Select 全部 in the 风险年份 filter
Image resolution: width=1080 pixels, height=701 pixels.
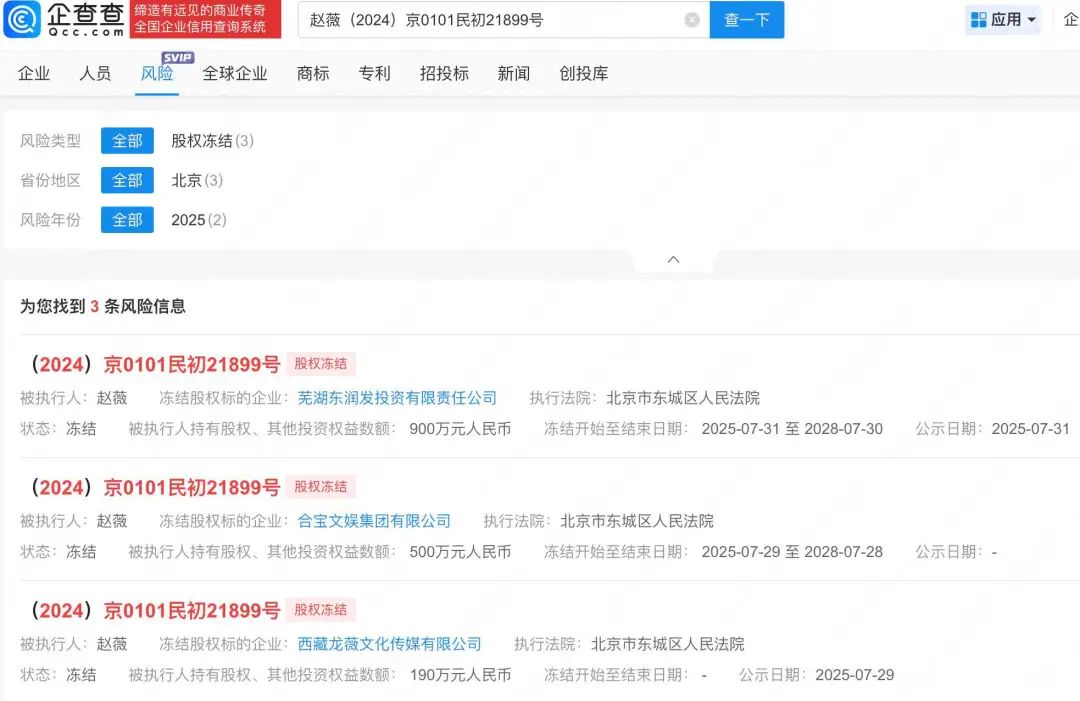tap(127, 220)
